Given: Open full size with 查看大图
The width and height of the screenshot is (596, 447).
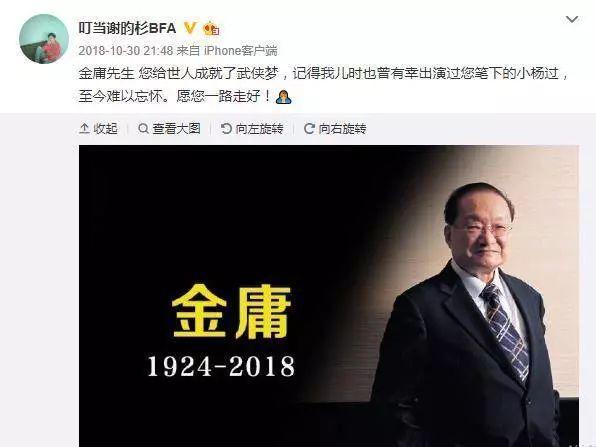Looking at the screenshot, I should [x=169, y=128].
